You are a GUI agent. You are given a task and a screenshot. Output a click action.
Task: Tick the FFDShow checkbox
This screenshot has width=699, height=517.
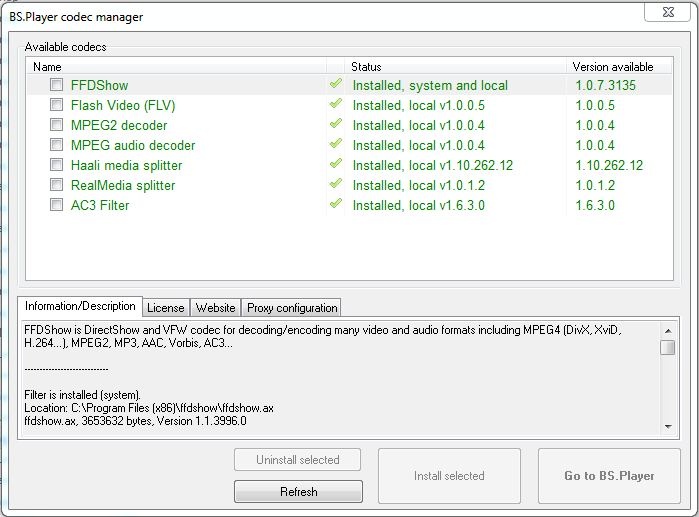pos(57,84)
